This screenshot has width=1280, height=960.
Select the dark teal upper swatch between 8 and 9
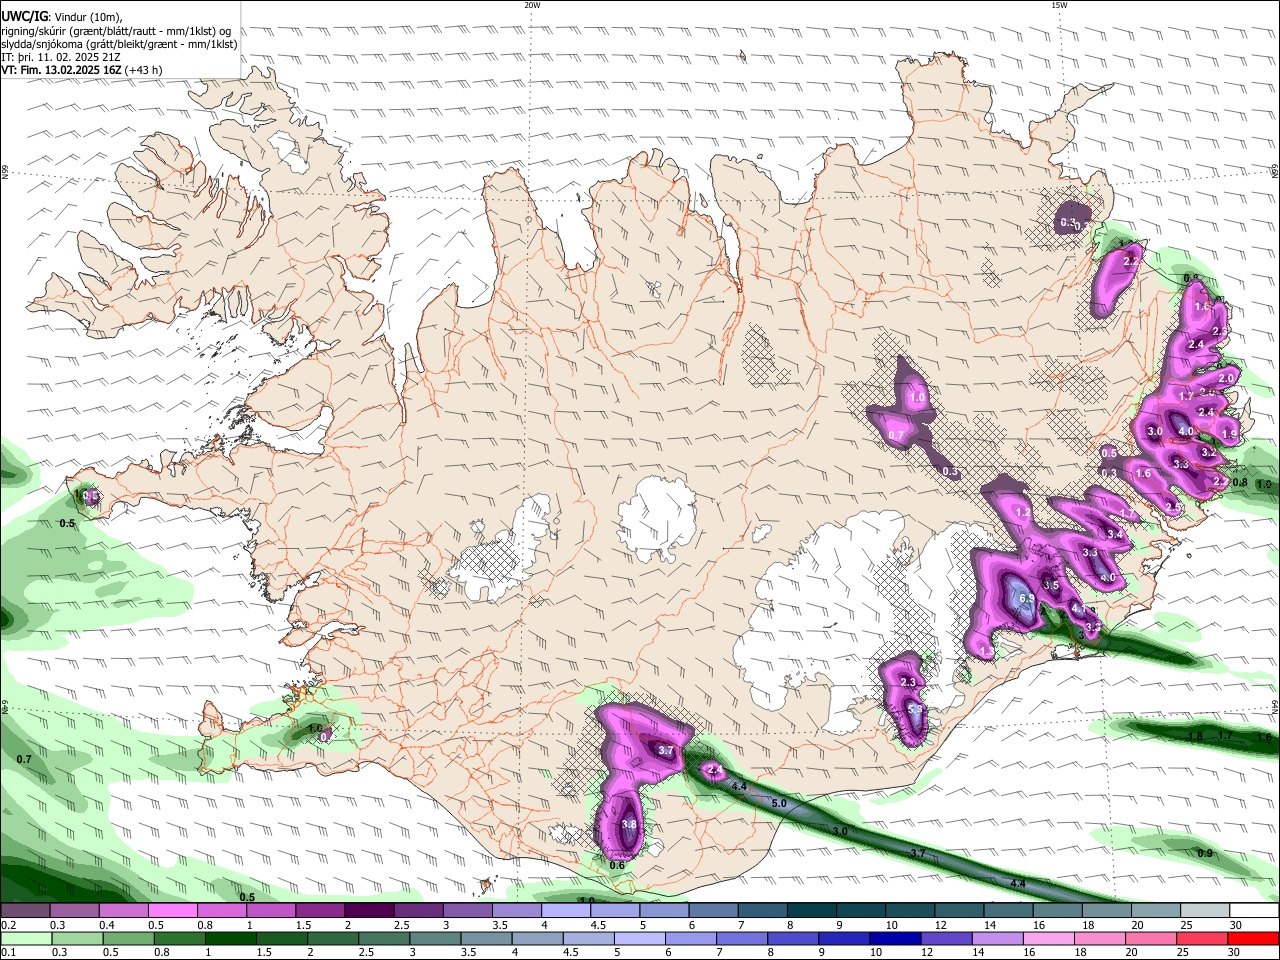pyautogui.click(x=811, y=910)
